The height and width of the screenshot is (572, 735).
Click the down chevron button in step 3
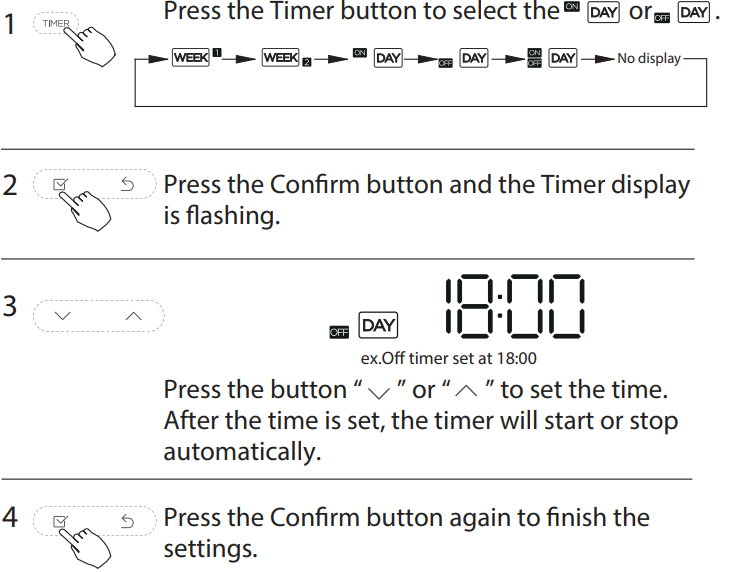click(62, 316)
